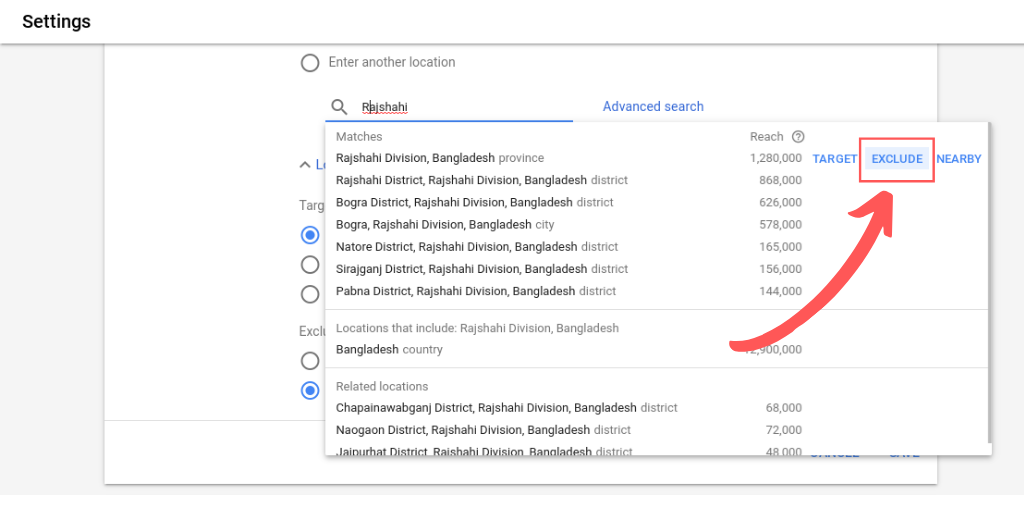Select the third radio button under Target
Image resolution: width=1024 pixels, height=512 pixels.
pos(310,294)
